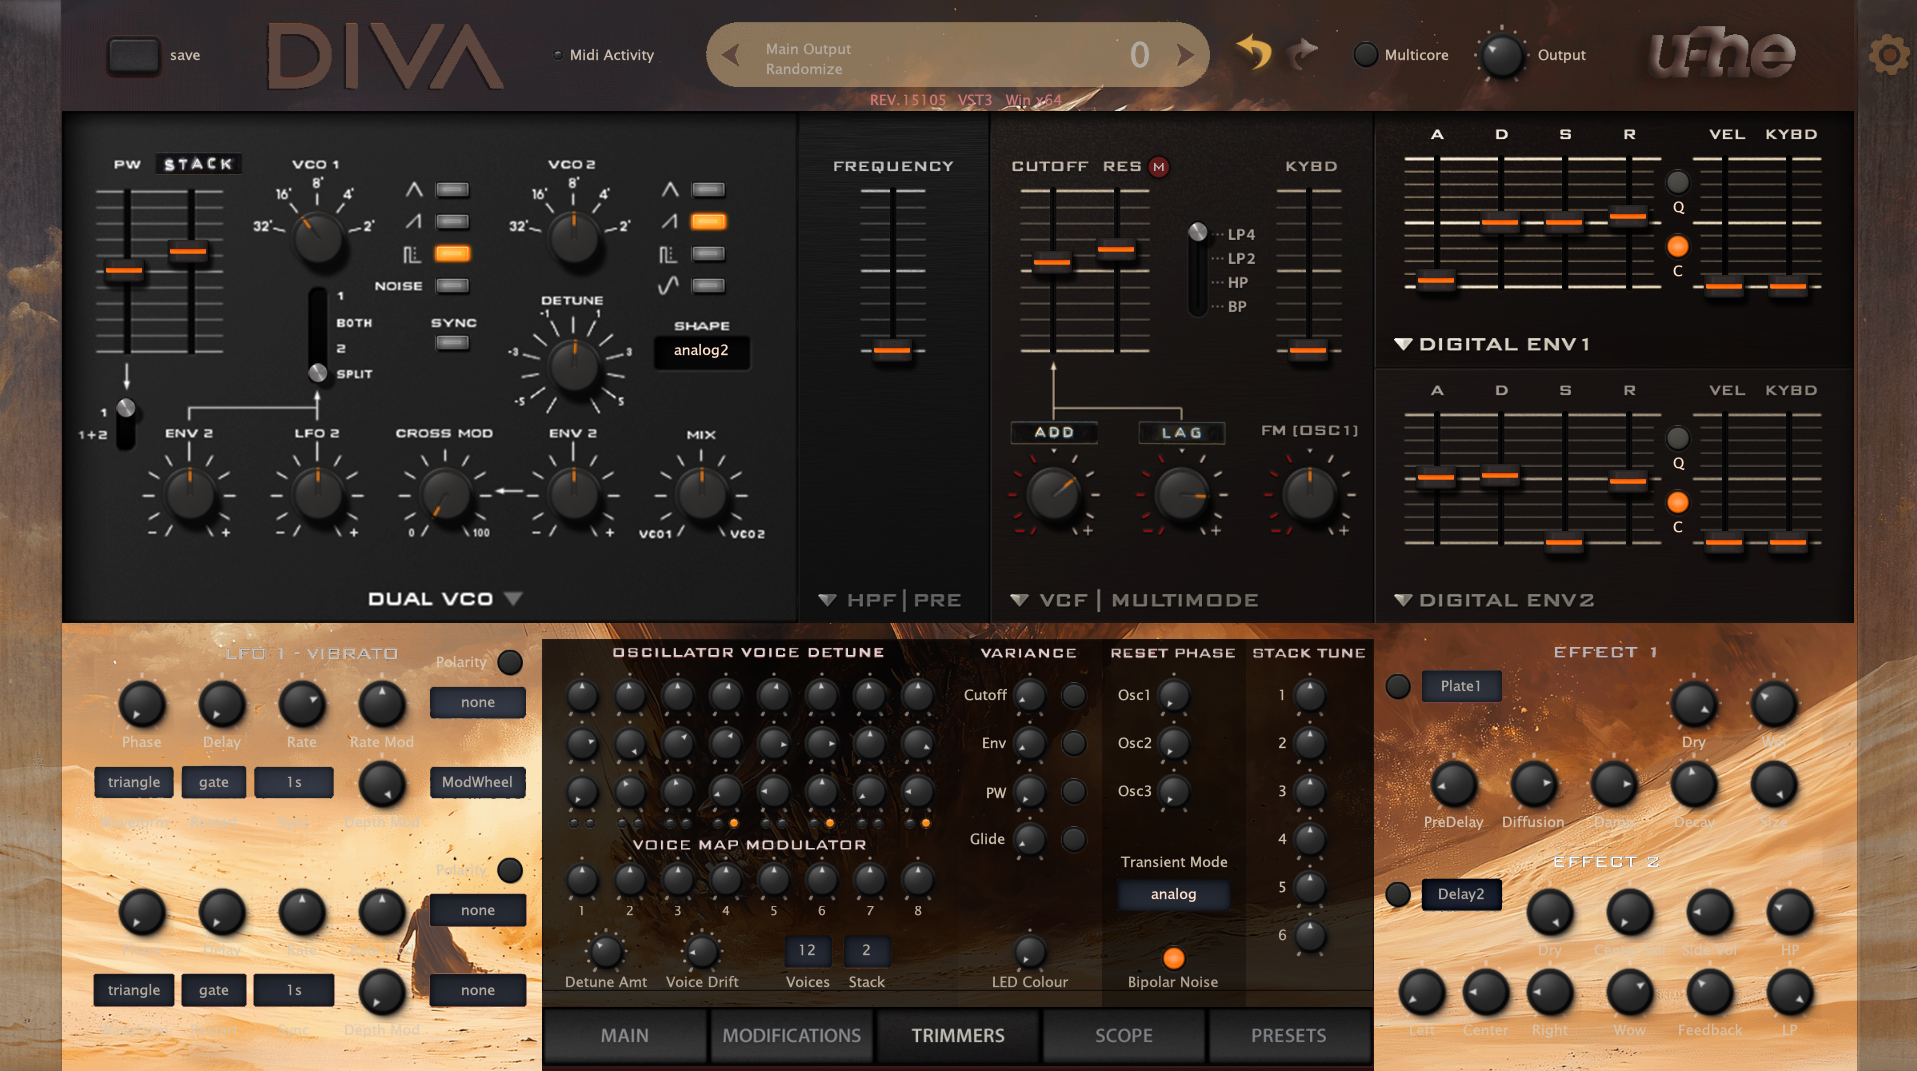The height and width of the screenshot is (1071, 1917).
Task: Open the Shape analog2 dropdown
Action: 701,351
